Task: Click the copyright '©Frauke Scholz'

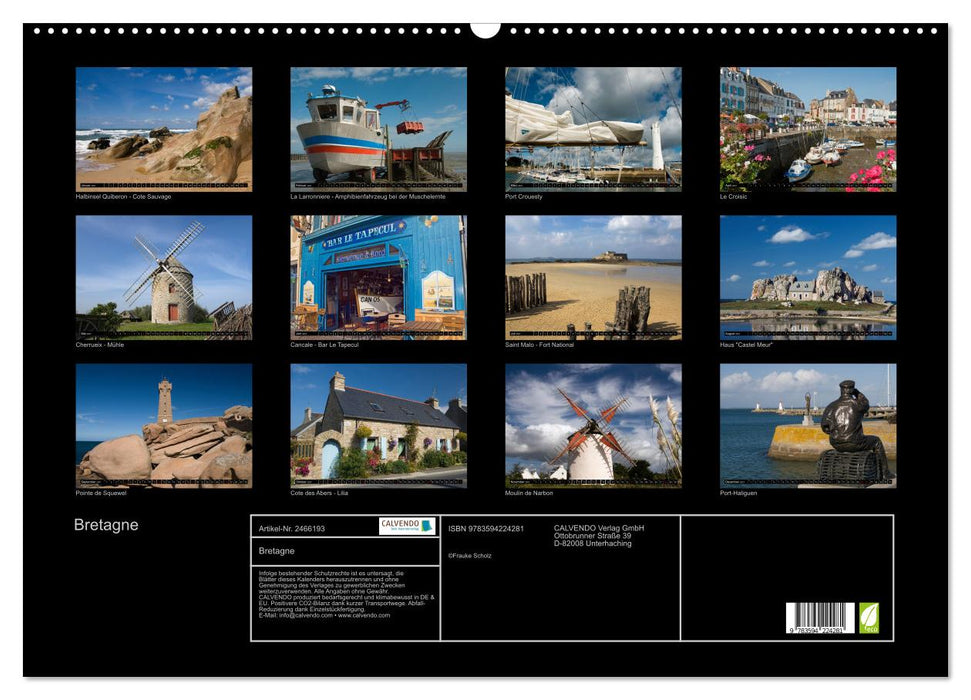Action: 470,556
